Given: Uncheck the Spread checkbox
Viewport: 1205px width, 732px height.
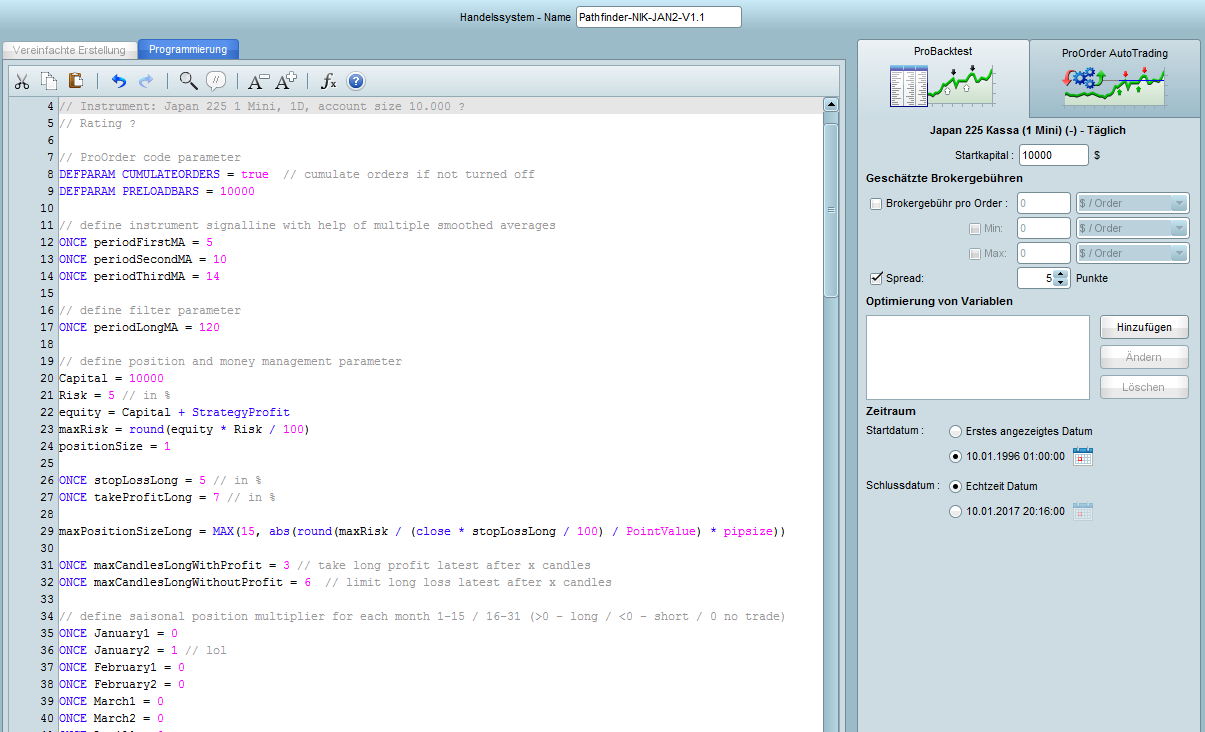Looking at the screenshot, I should click(877, 278).
